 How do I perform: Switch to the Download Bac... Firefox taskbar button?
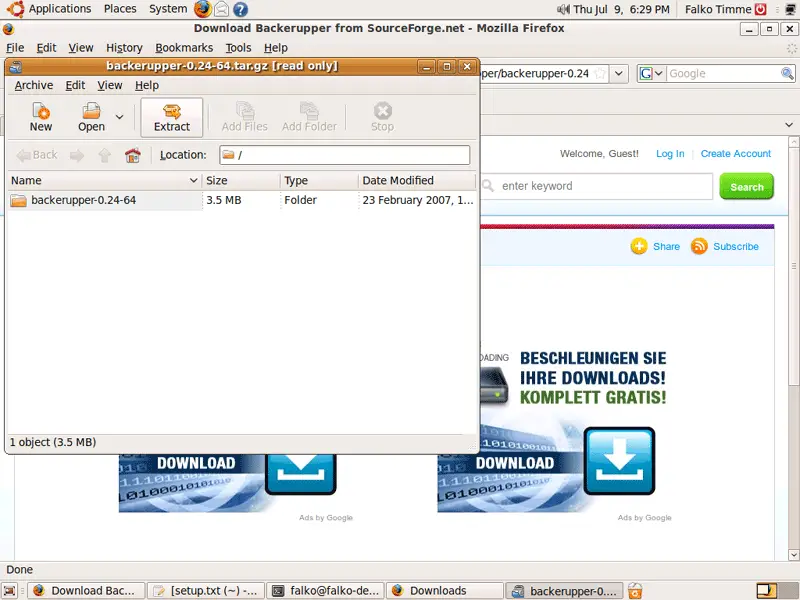pos(86,591)
